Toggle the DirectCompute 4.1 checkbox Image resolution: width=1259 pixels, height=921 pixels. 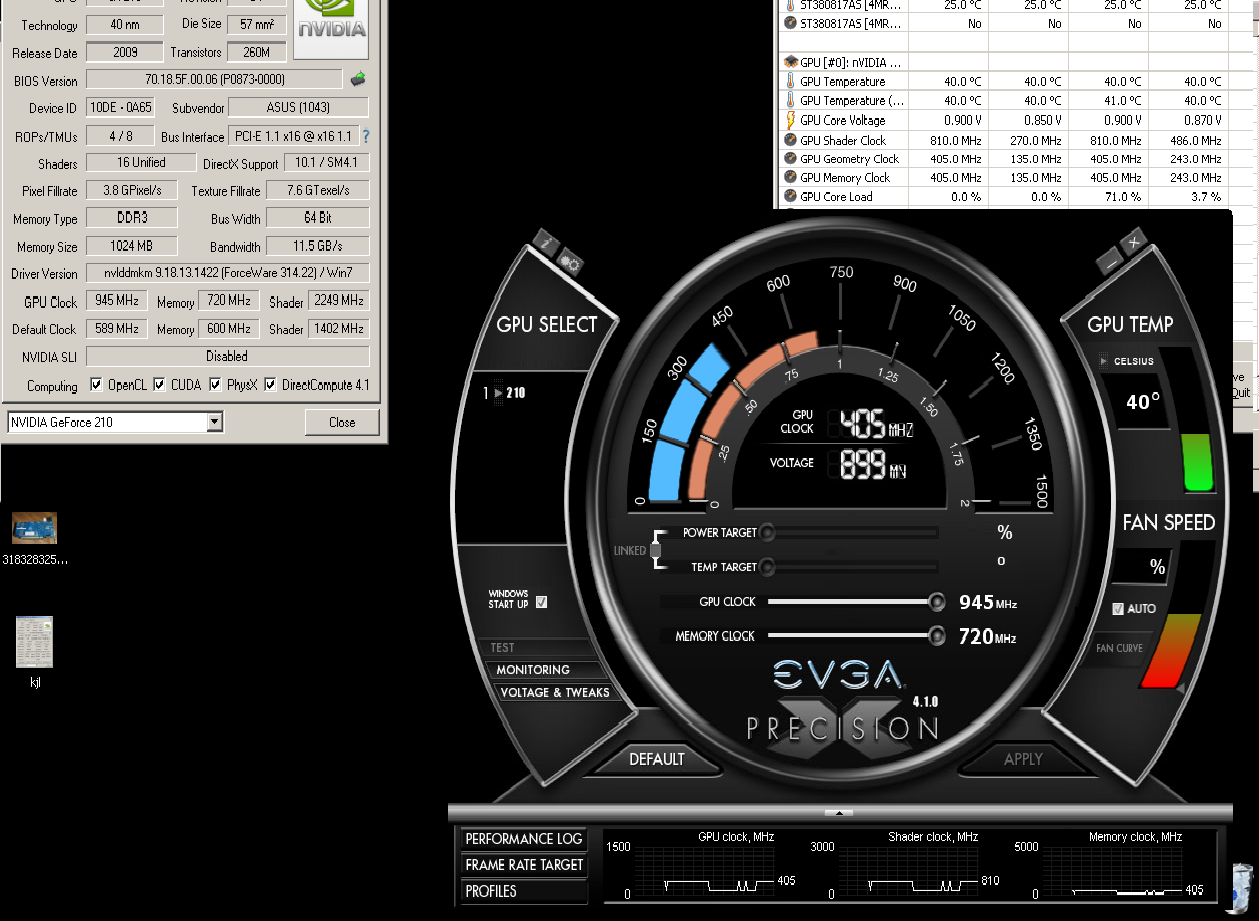pos(270,385)
